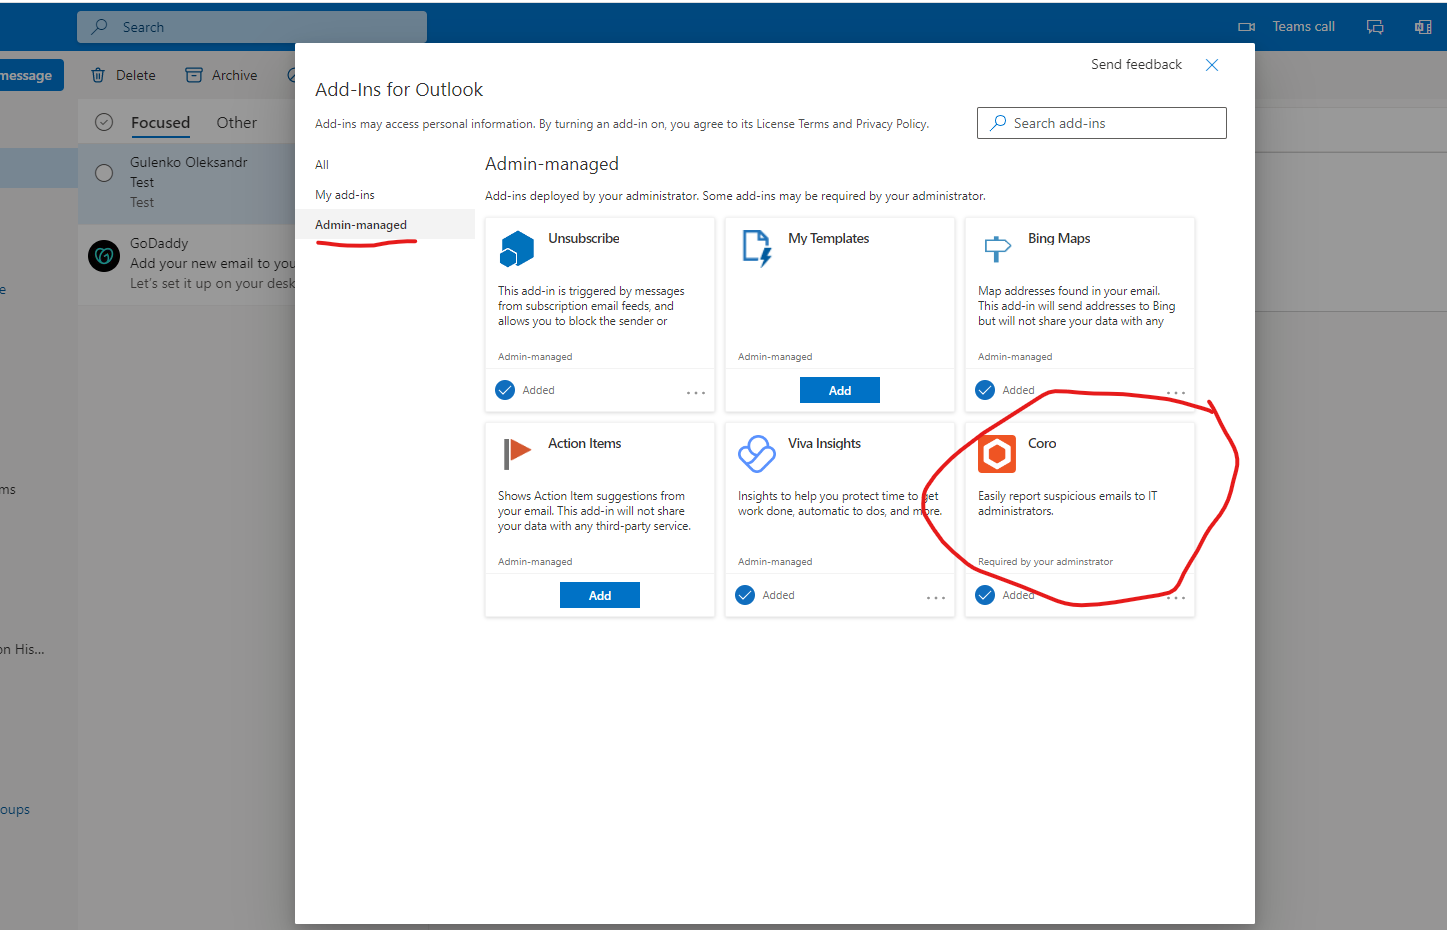Screen dimensions: 1447x930
Task: Click the 'Add-Ins for Outlook' dialog title
Action: (399, 90)
